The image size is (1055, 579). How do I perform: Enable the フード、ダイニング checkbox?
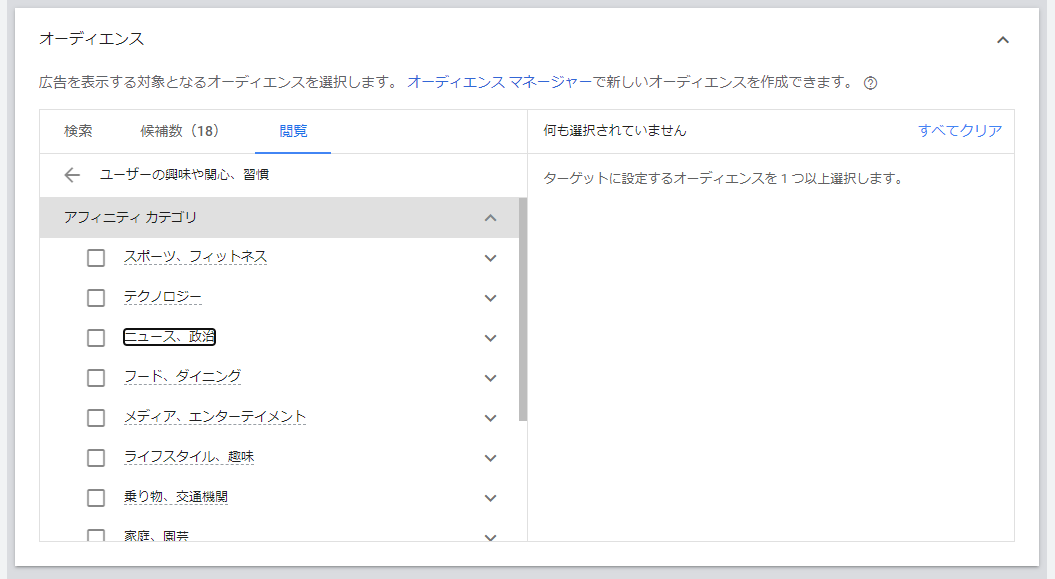pos(96,378)
